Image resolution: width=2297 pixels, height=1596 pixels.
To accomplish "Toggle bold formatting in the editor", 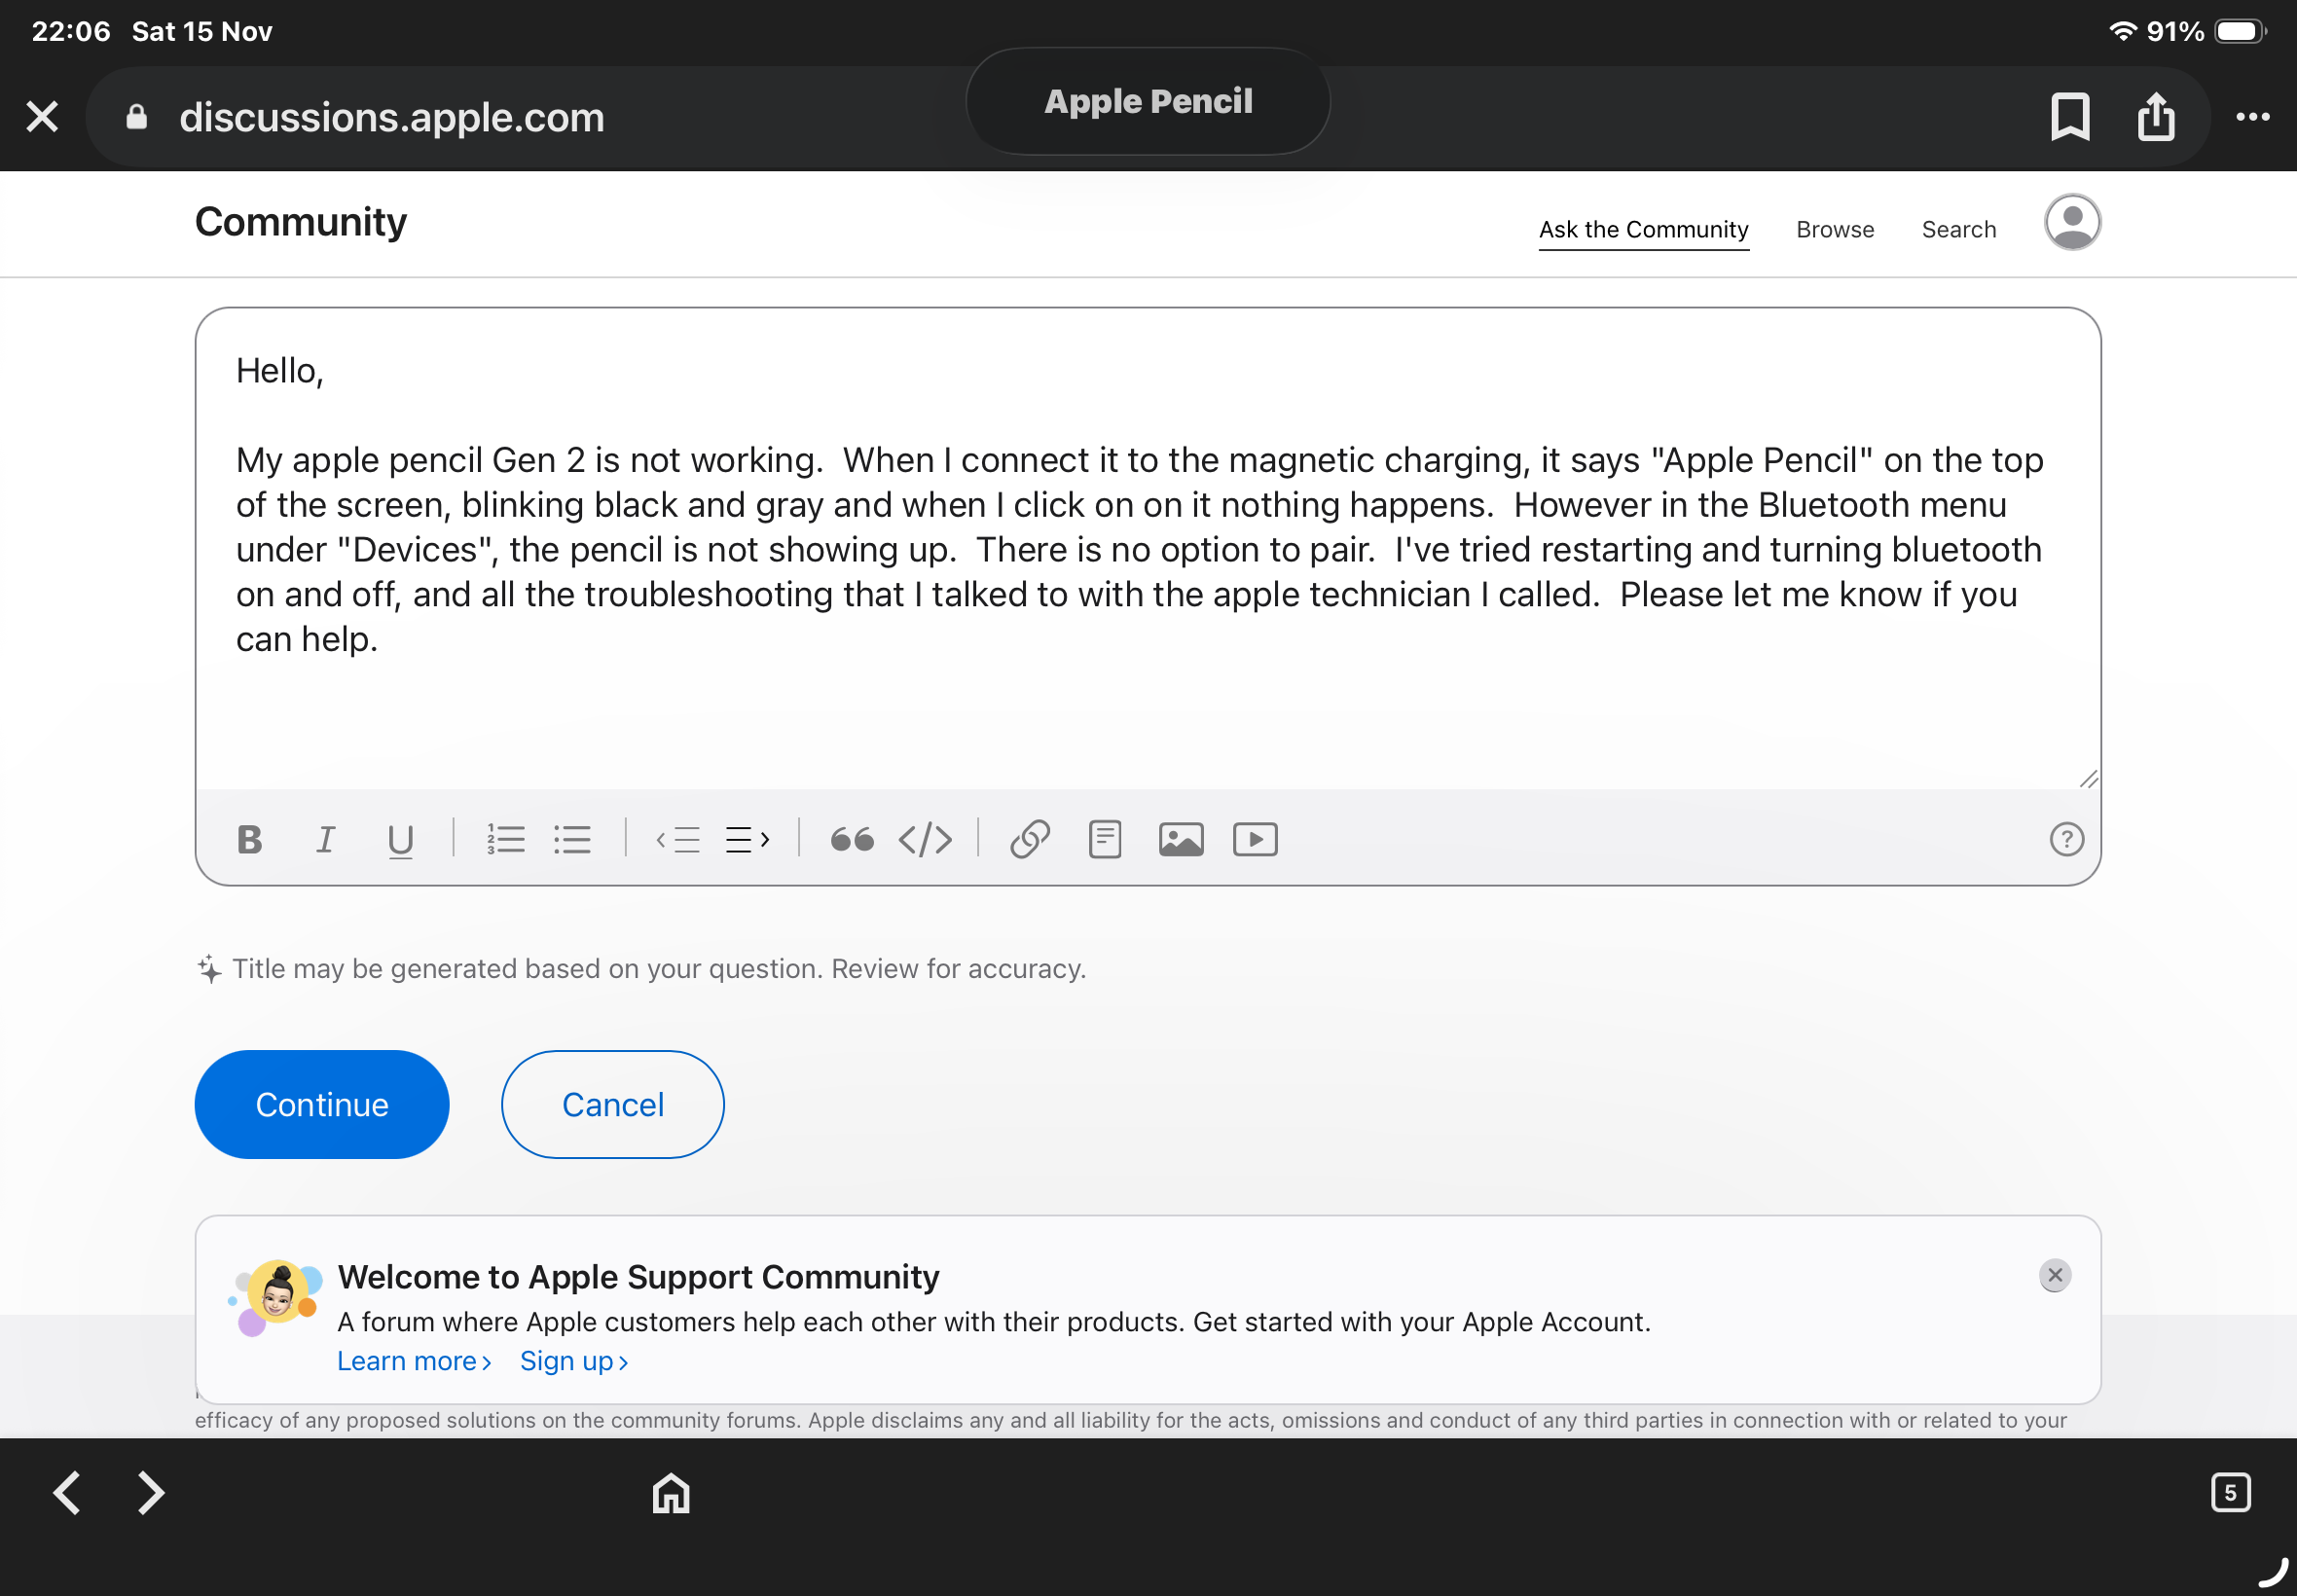I will click(249, 839).
